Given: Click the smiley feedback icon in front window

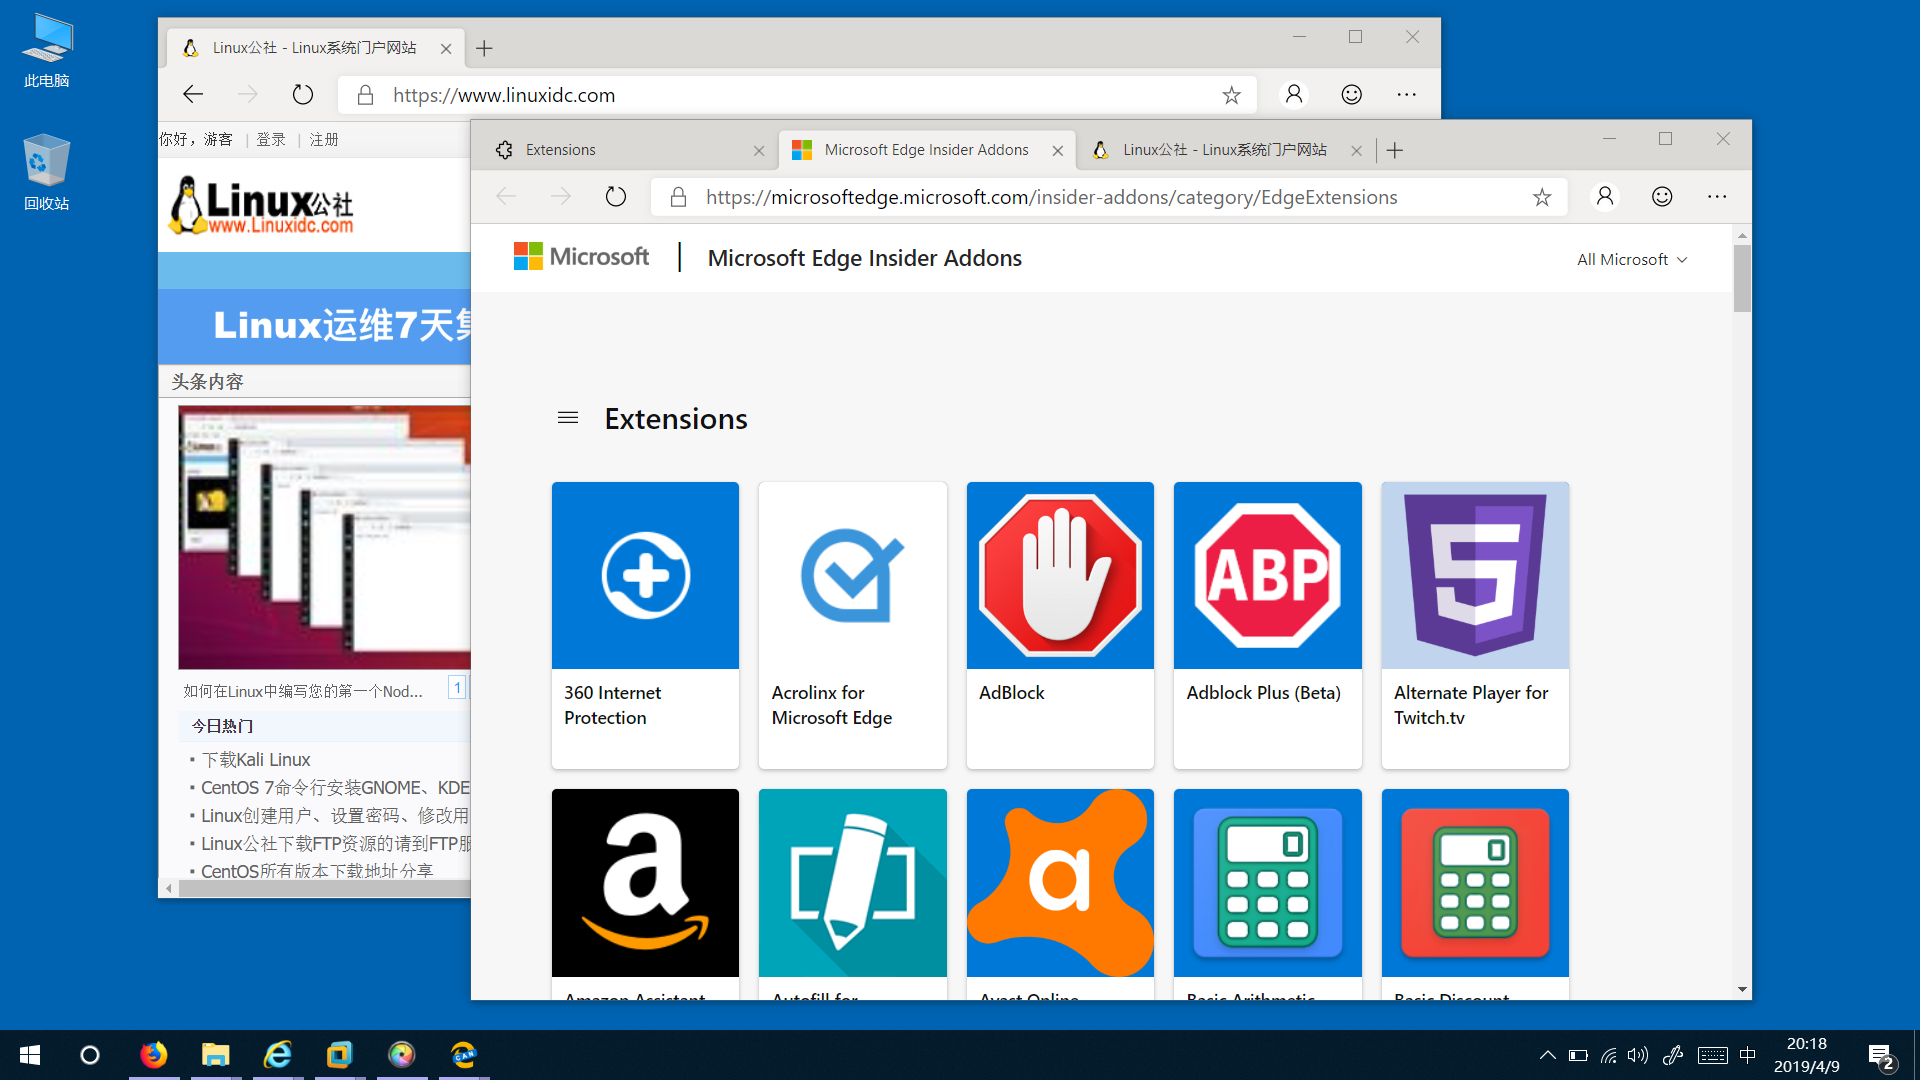Looking at the screenshot, I should coord(1662,197).
